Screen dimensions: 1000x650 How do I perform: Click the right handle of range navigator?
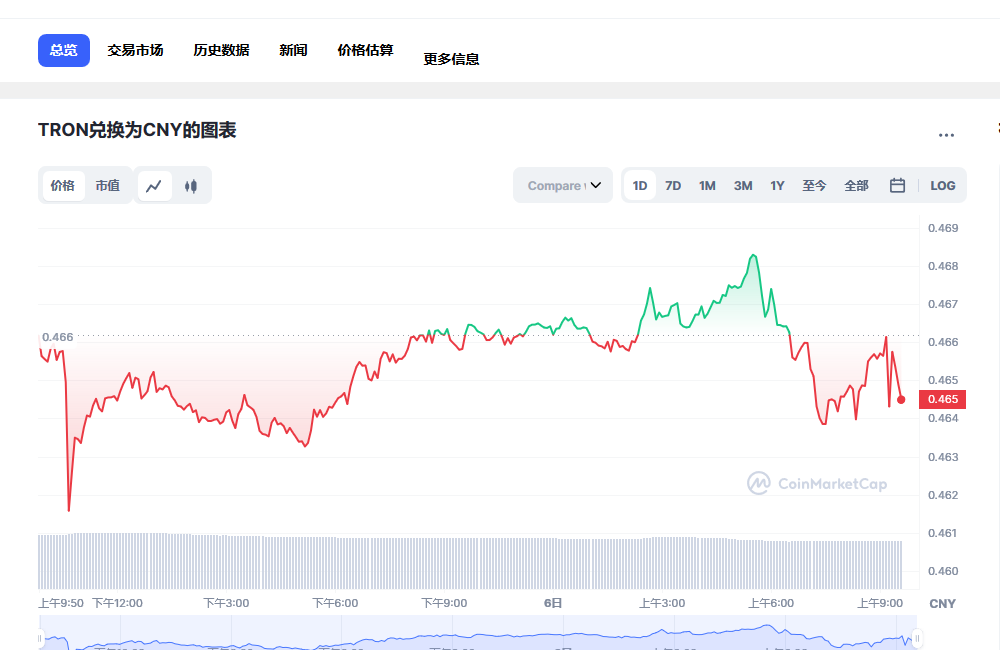coord(917,638)
